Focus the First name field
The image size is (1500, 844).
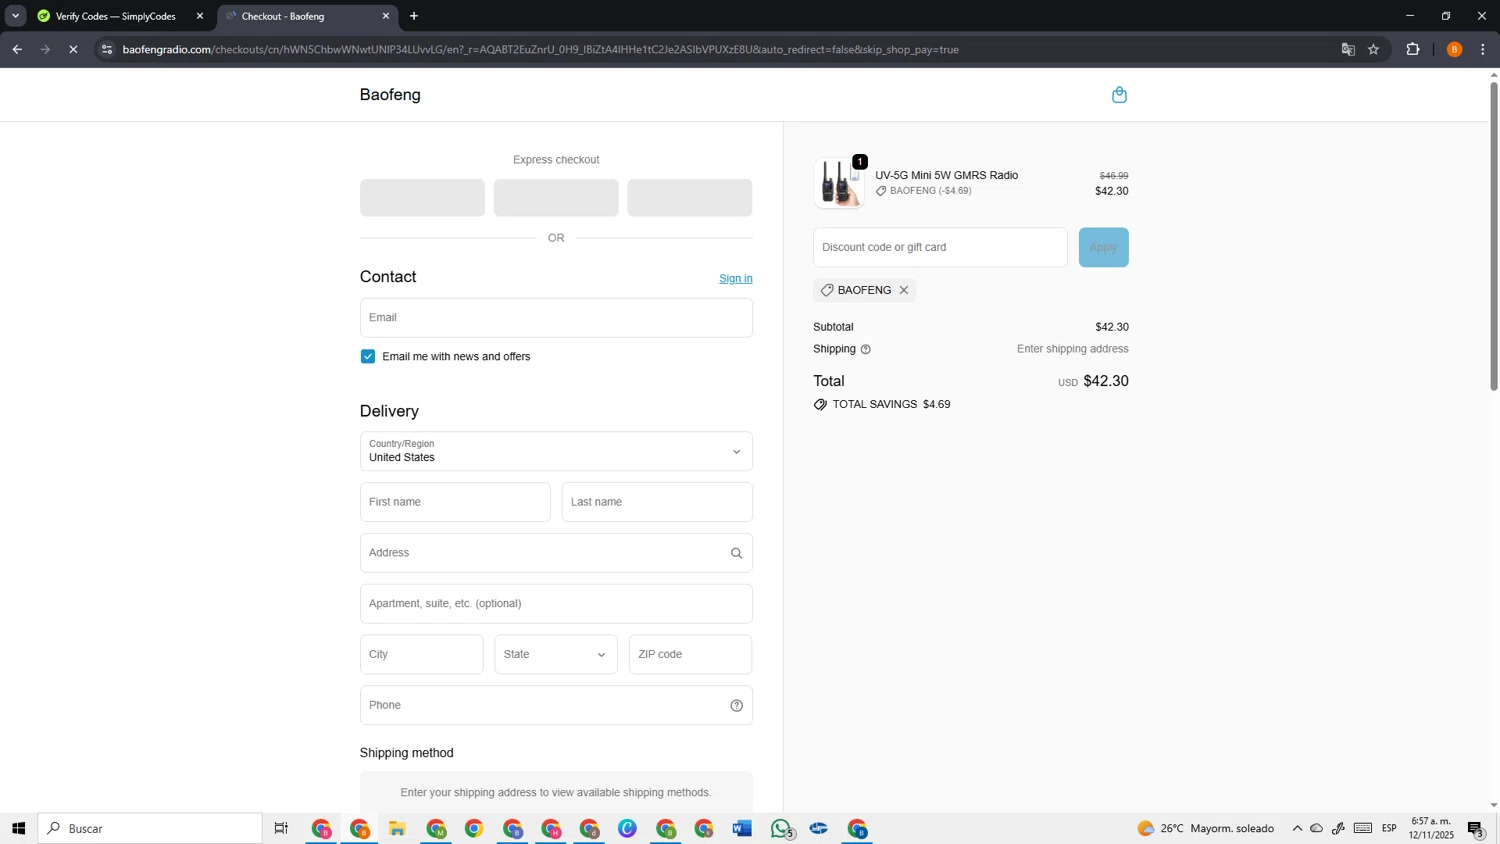(x=455, y=502)
